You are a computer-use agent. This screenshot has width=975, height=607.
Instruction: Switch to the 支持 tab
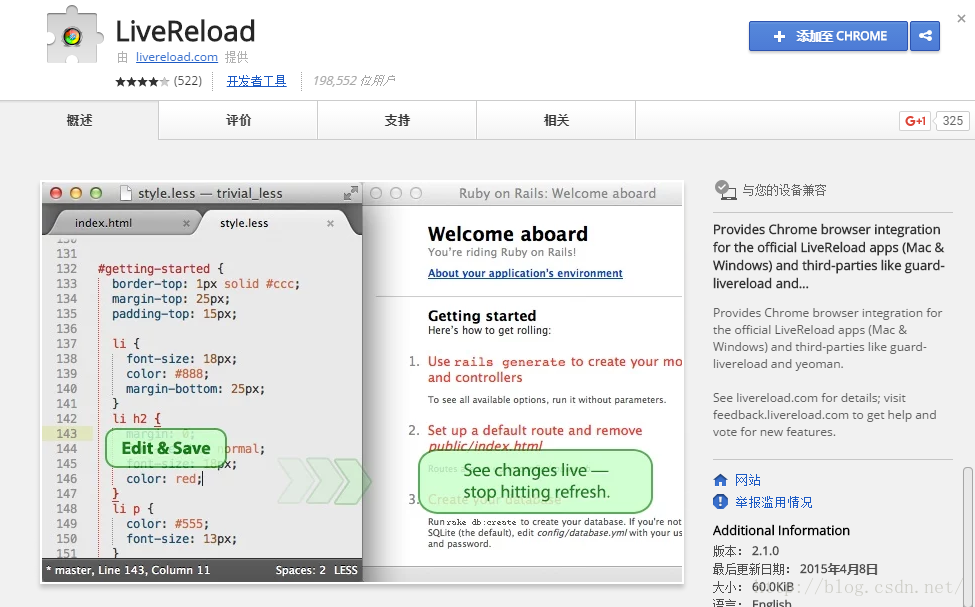pos(397,120)
